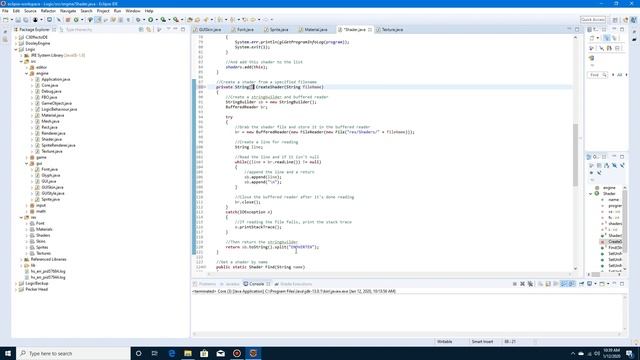Screen dimensions: 640x360
Task: Switch to Gradle Executions tab
Action: 294,284
